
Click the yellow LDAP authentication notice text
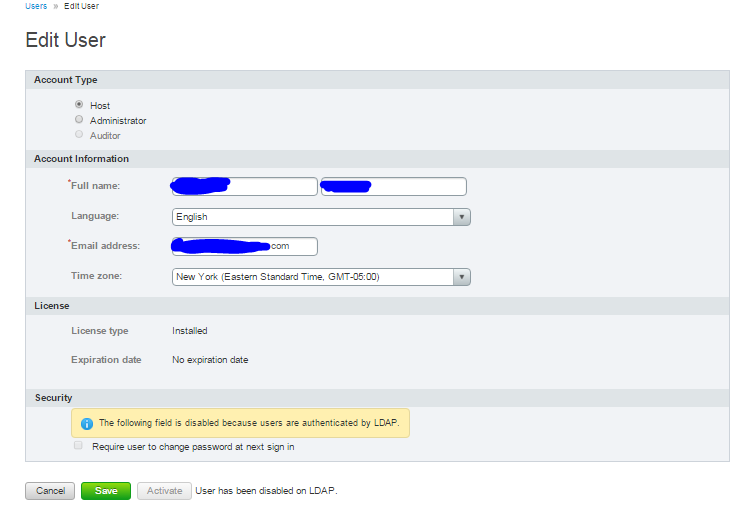tap(249, 423)
